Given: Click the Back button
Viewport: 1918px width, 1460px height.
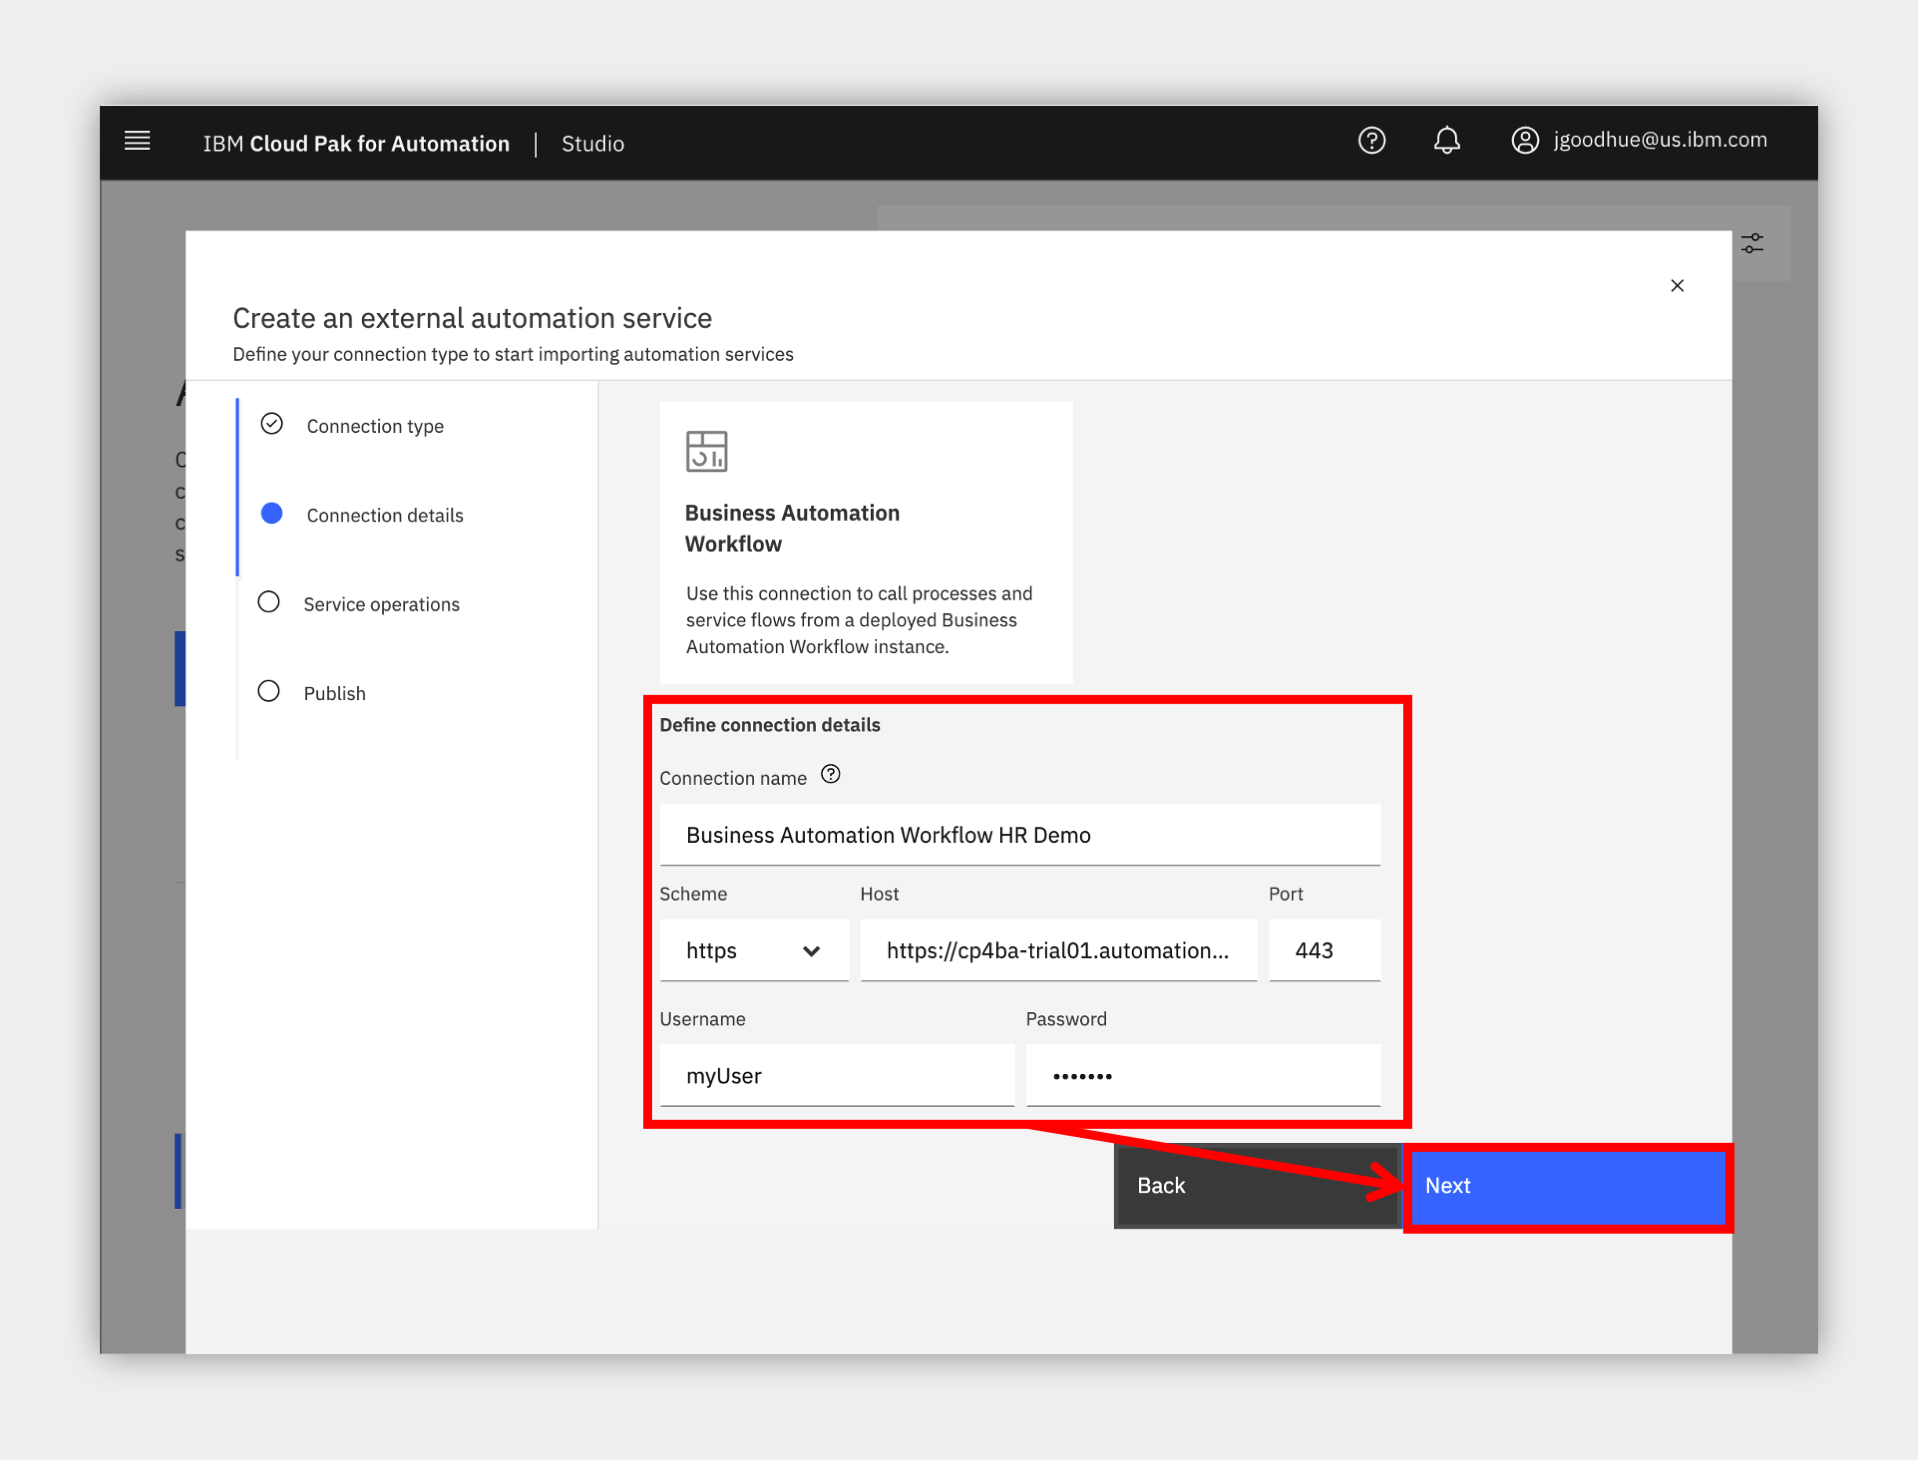Looking at the screenshot, I should 1257,1186.
